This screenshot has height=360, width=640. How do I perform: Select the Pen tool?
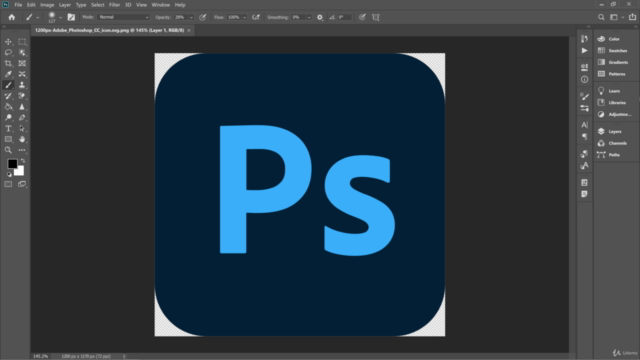point(22,118)
